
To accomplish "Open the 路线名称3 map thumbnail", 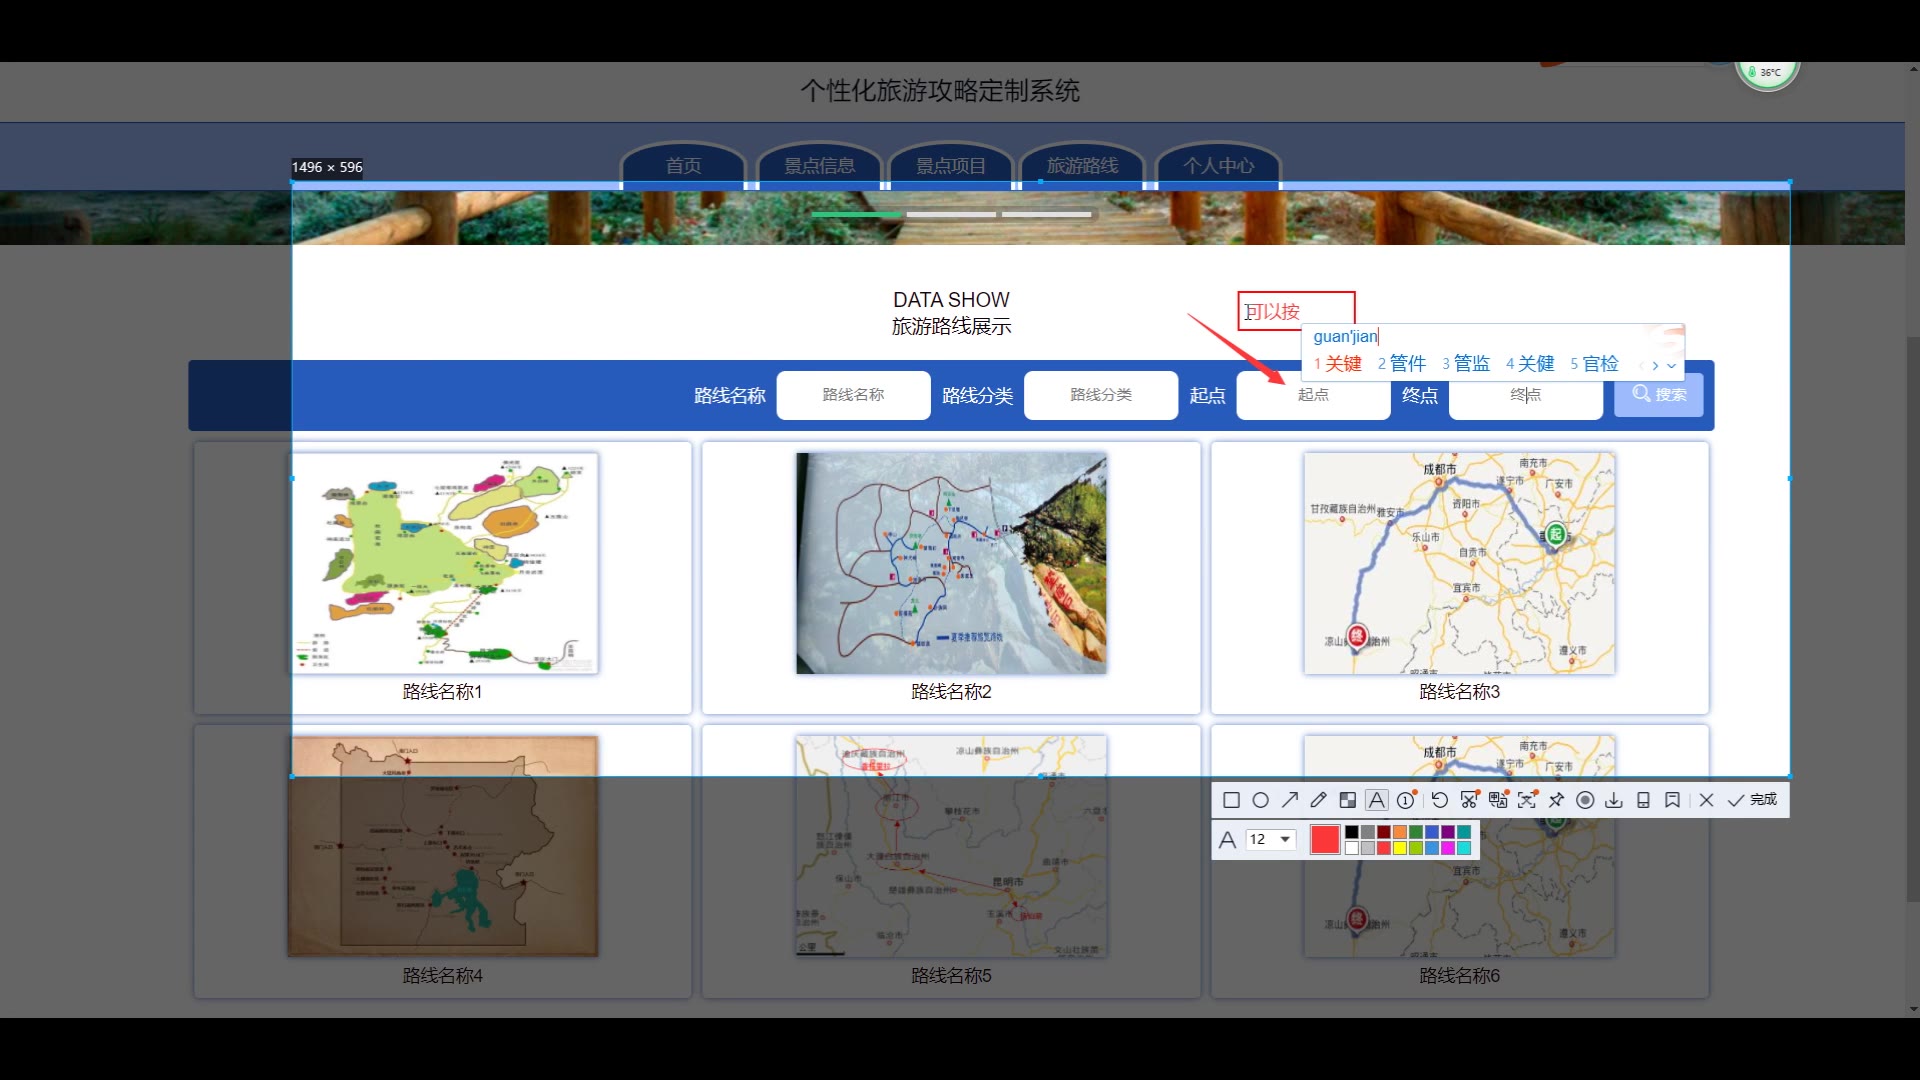I will (x=1459, y=563).
